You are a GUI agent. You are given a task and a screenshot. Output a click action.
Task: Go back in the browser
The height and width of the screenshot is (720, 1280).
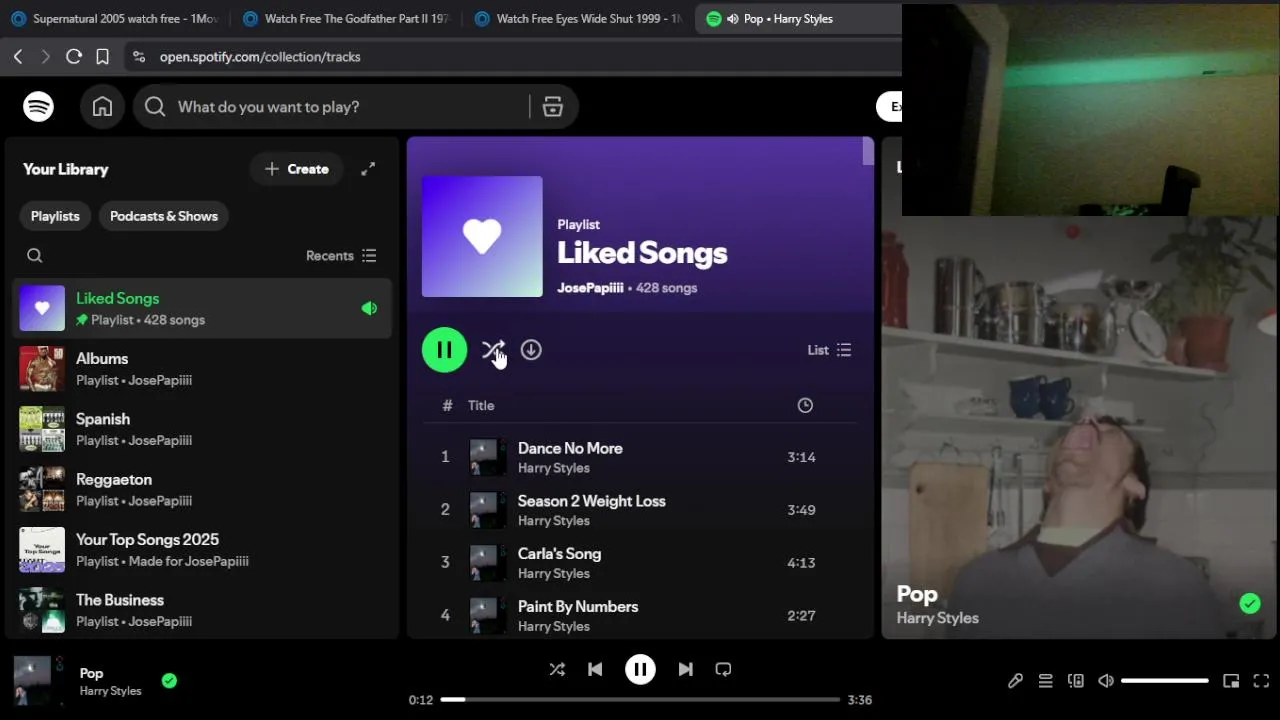coord(18,57)
